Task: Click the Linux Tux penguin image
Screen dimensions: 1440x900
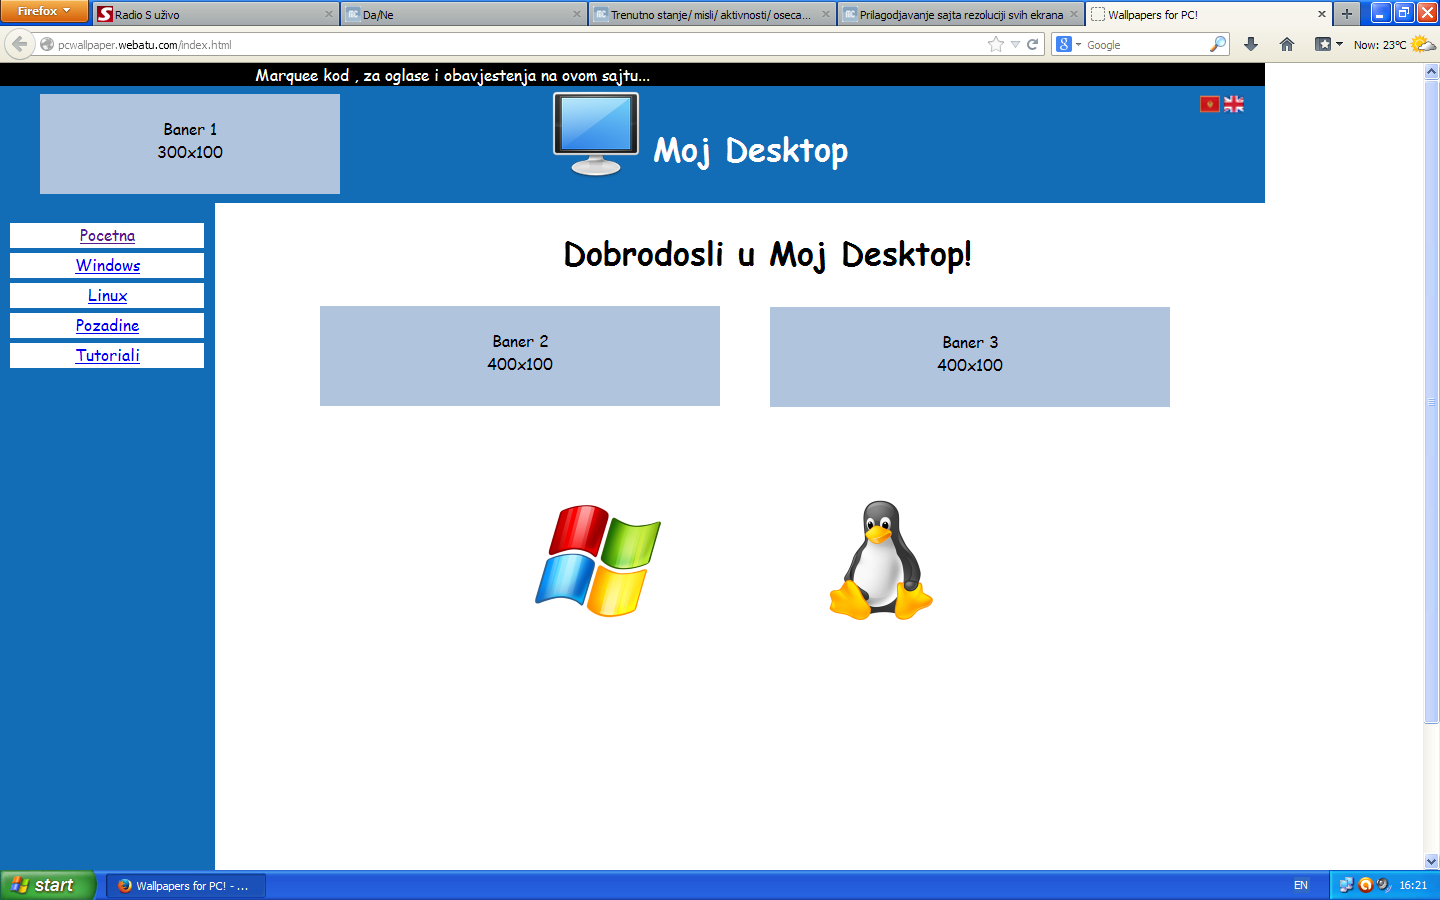Action: [x=881, y=560]
